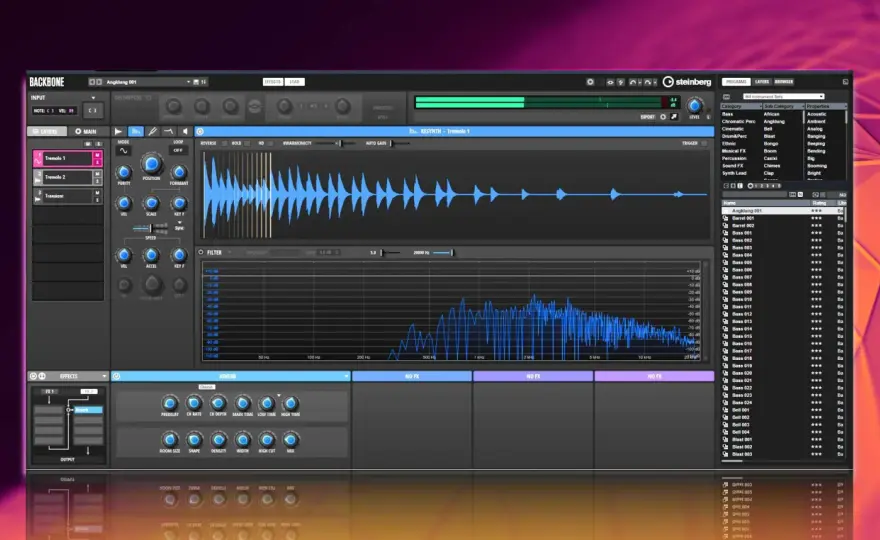Toggle the Trigger checkbox

[704, 144]
